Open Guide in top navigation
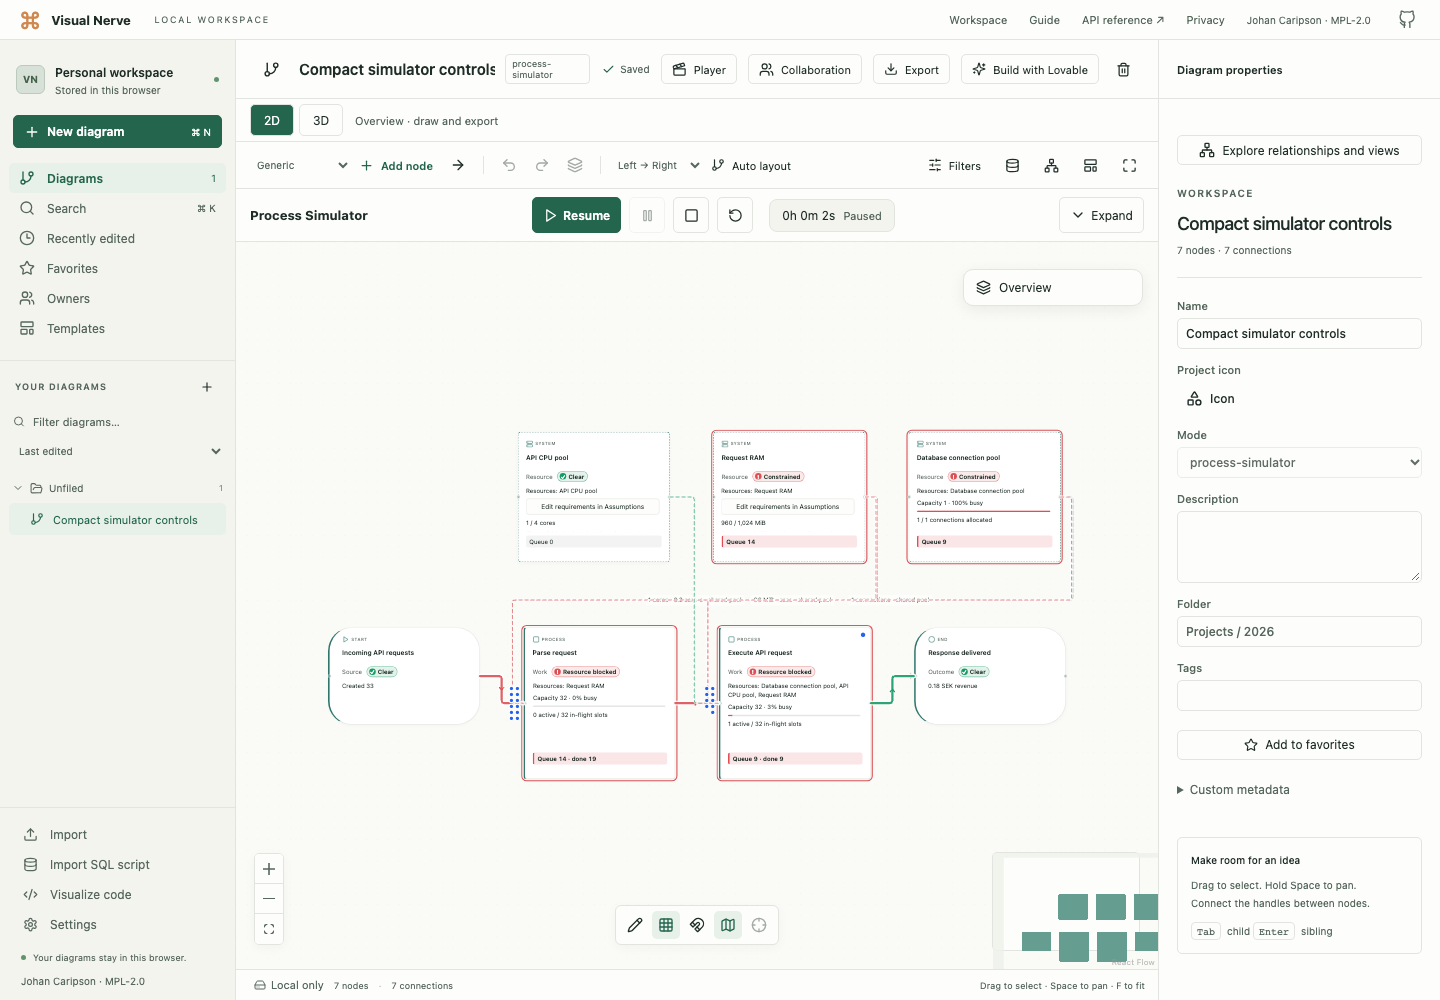 [1044, 20]
